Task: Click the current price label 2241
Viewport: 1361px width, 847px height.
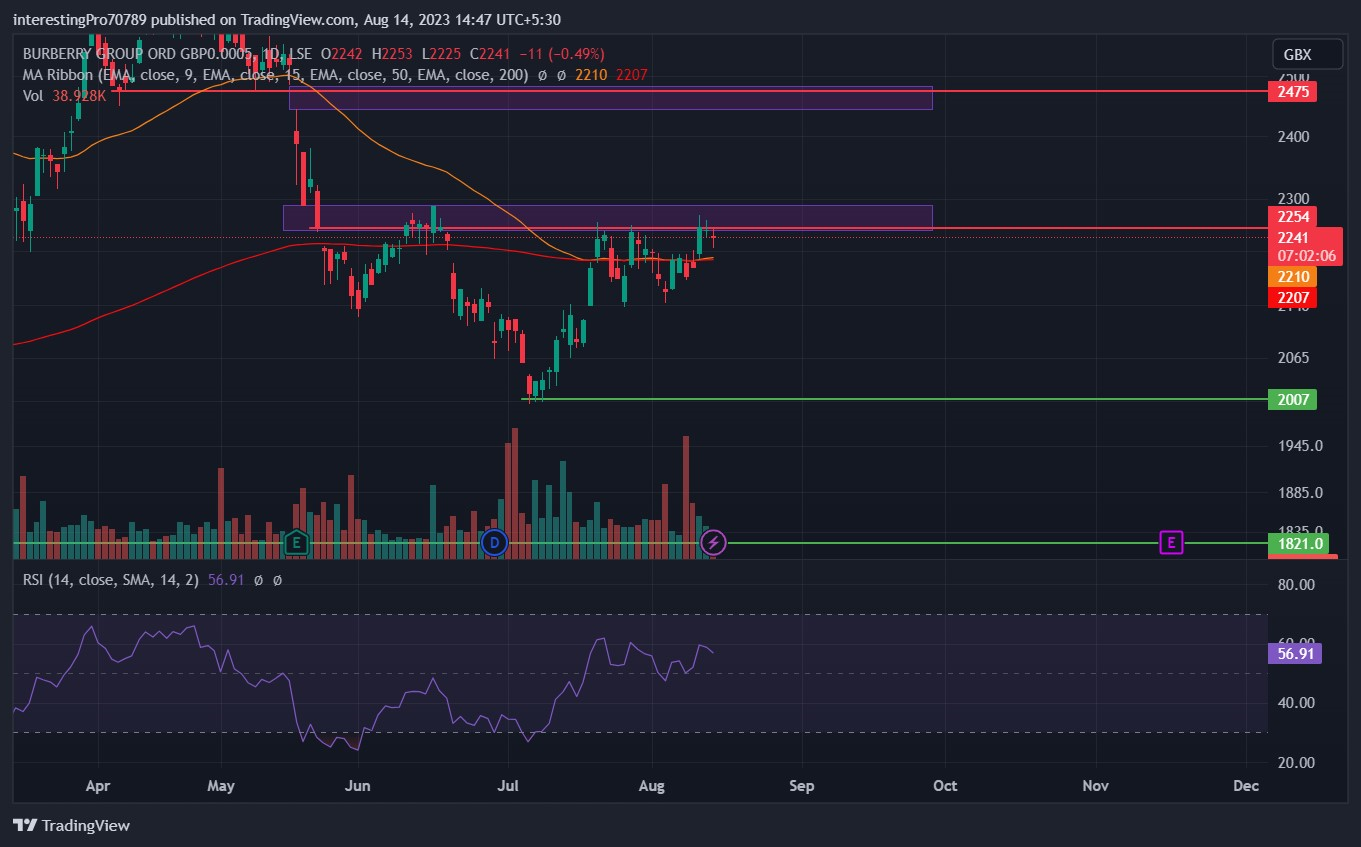Action: (x=1292, y=237)
